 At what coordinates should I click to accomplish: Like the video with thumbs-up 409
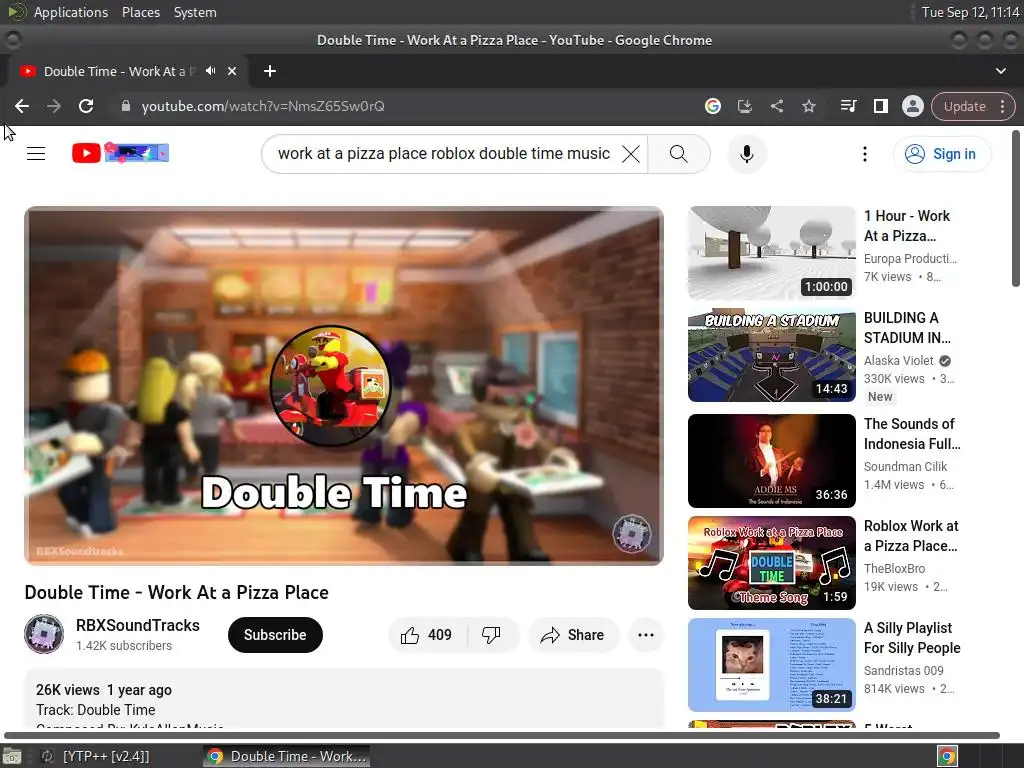pyautogui.click(x=428, y=635)
